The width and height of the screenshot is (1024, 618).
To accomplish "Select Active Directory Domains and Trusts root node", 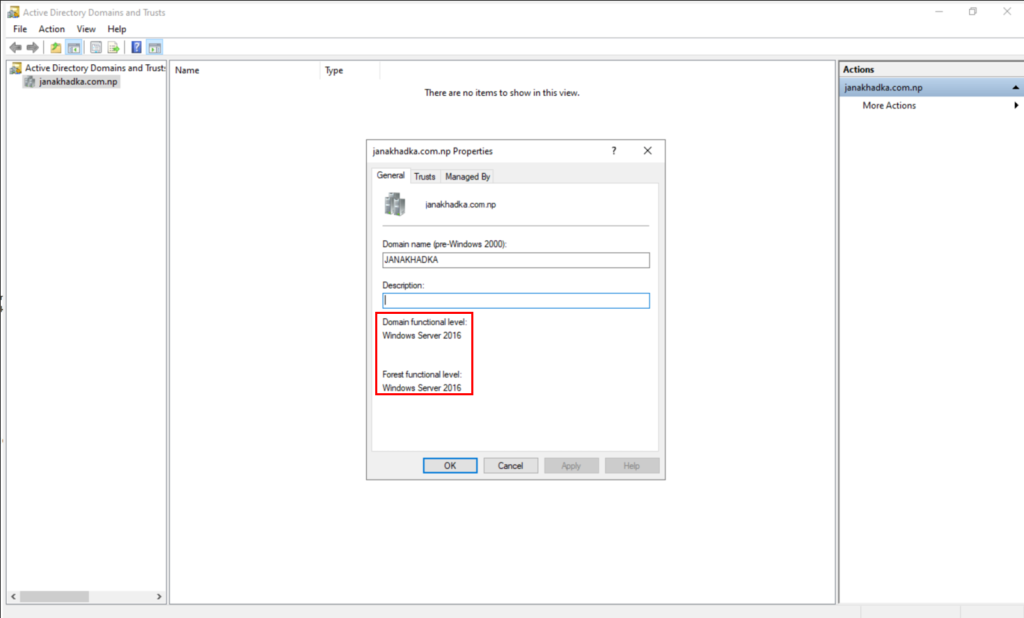I will coord(88,68).
